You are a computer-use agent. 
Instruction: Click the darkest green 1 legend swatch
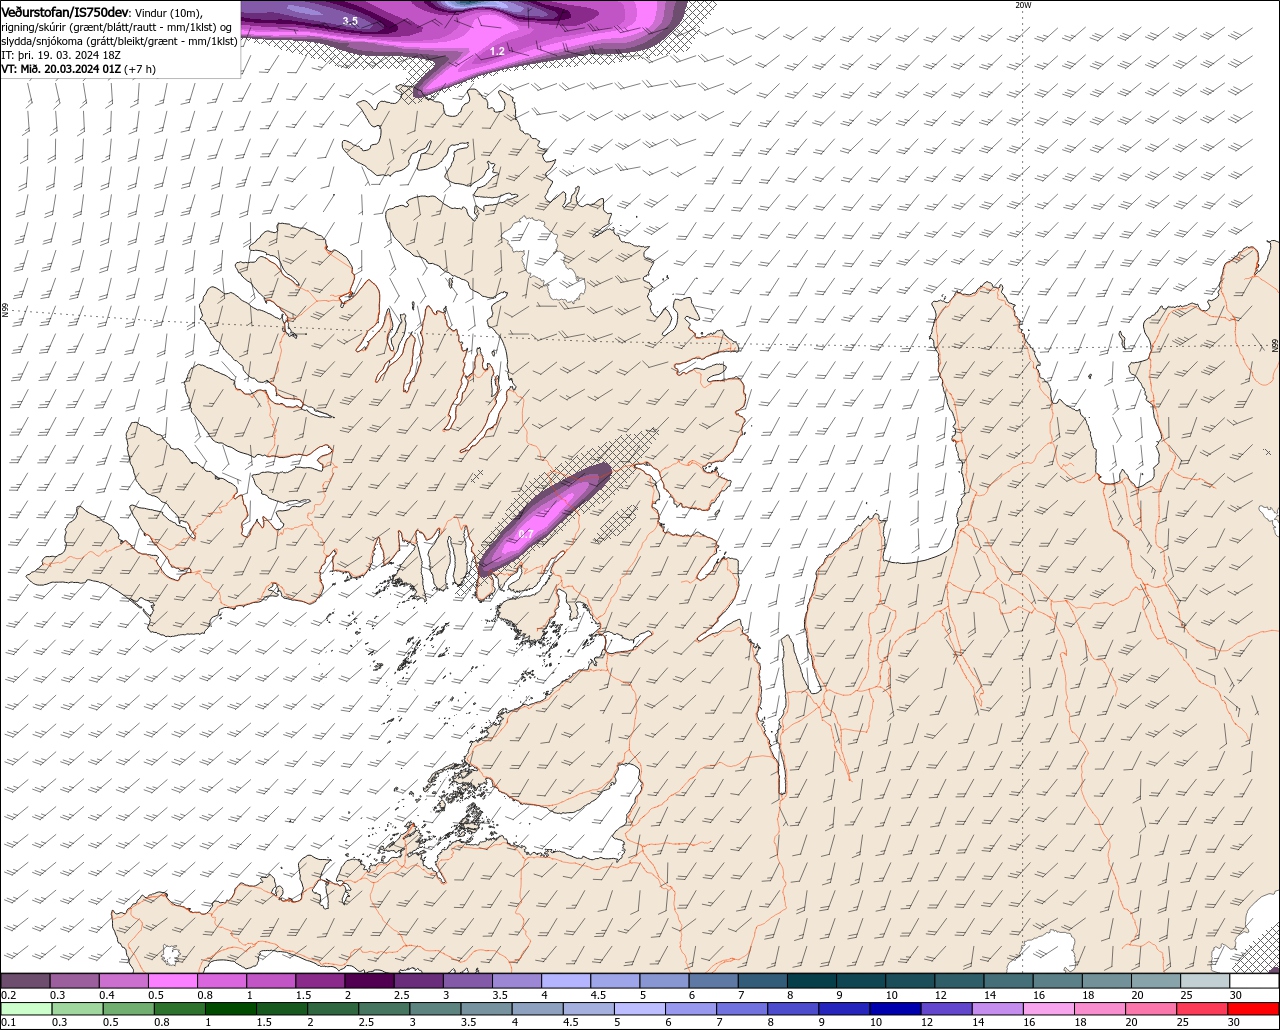(230, 1009)
